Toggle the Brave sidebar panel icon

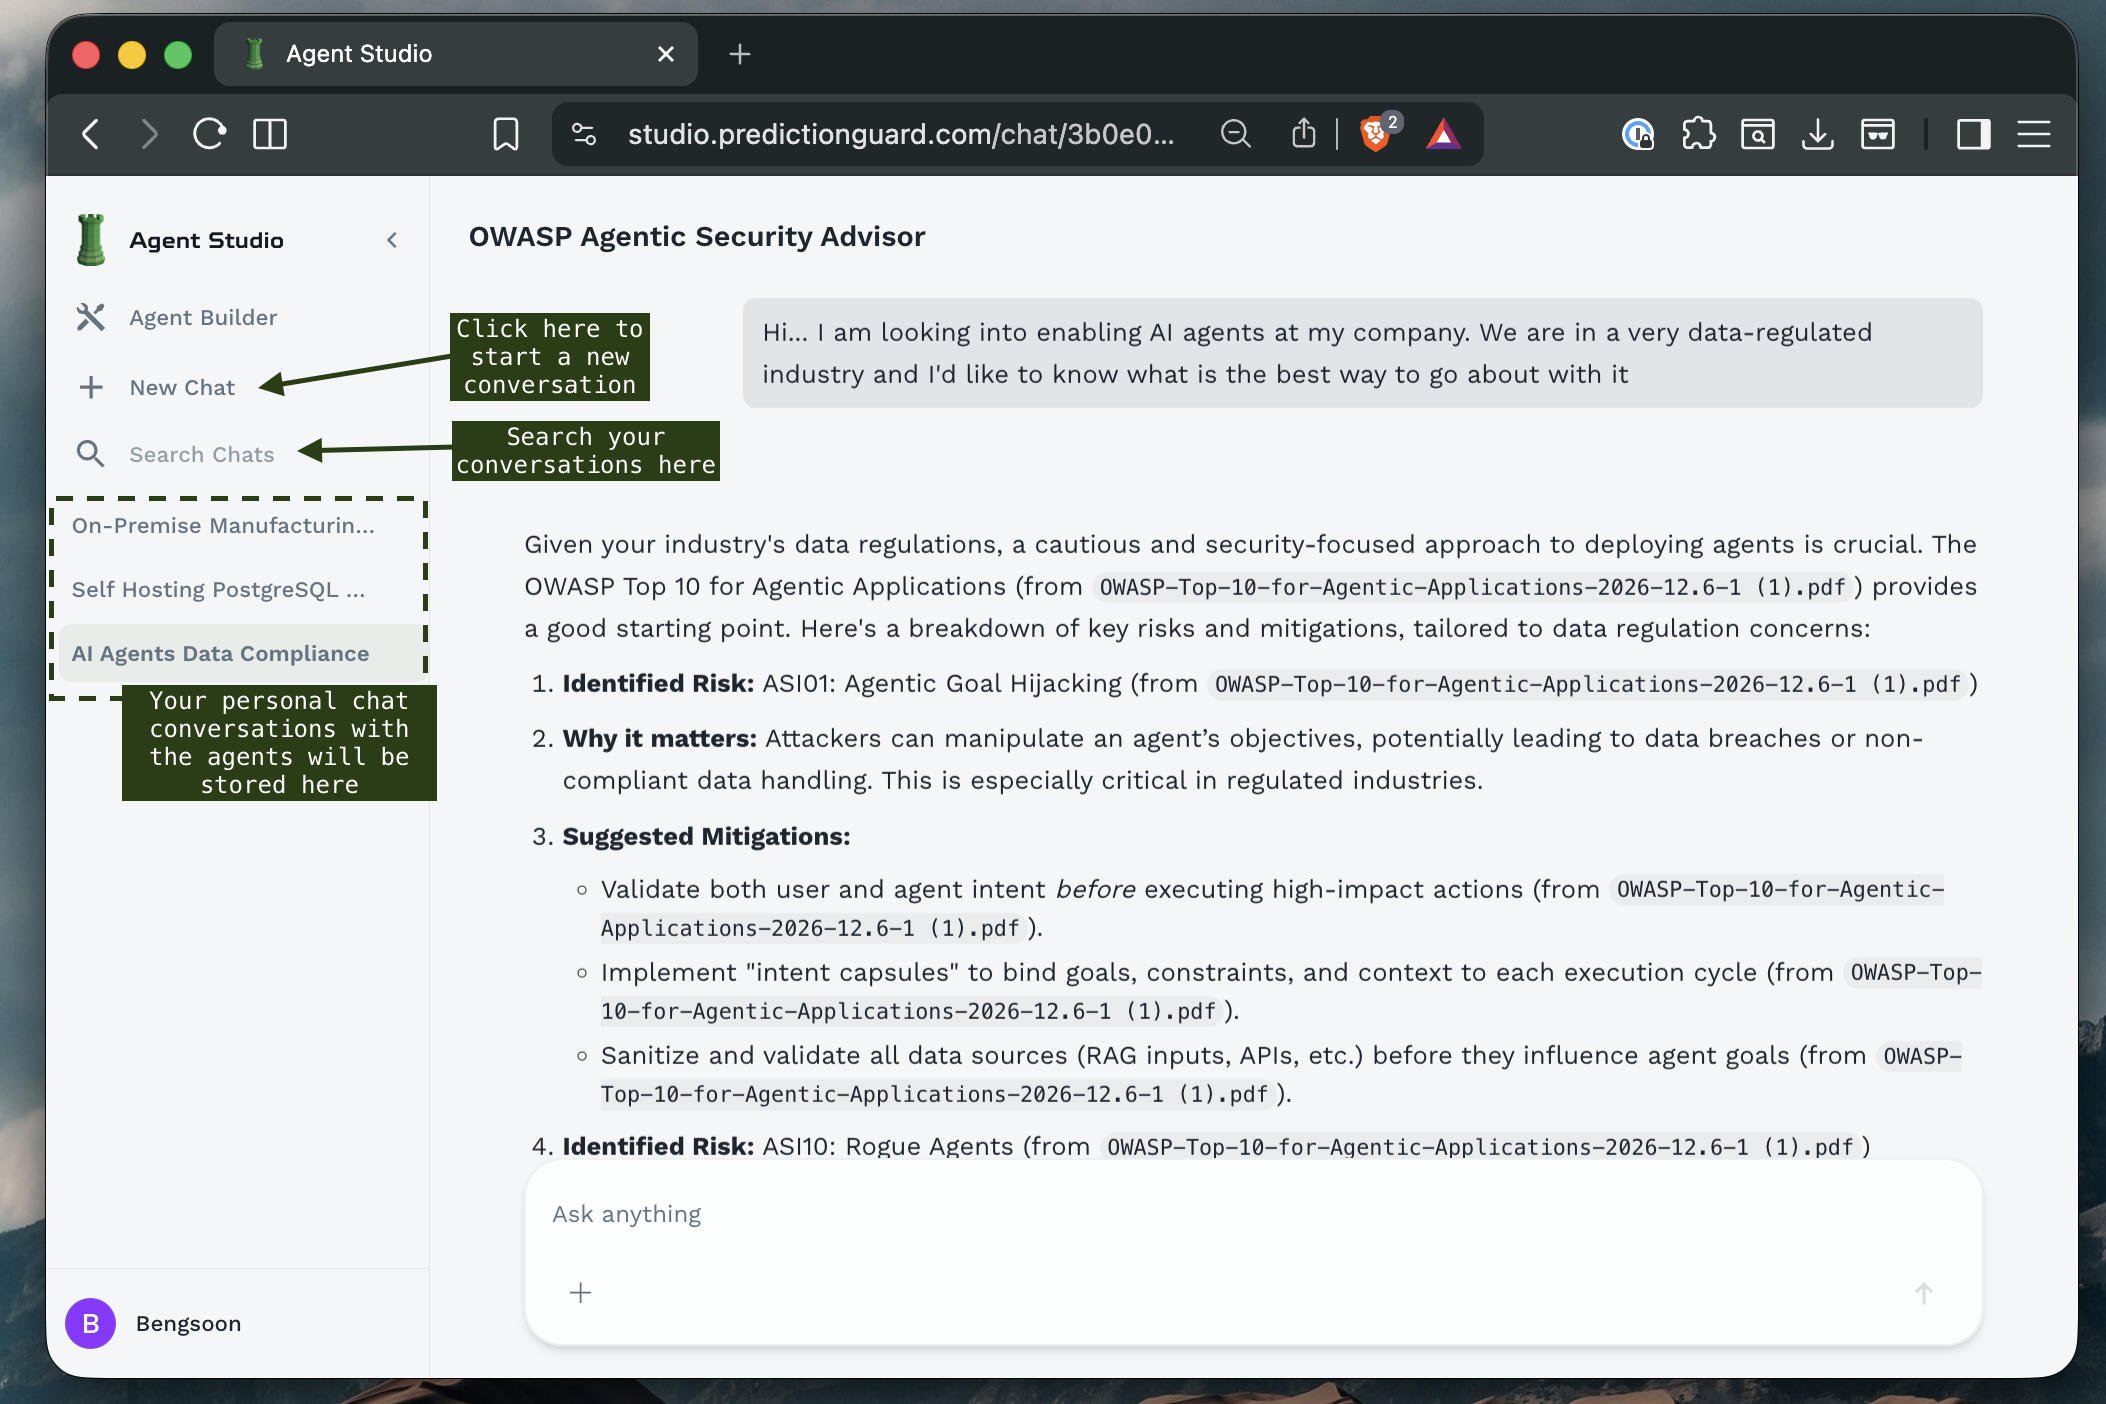(x=1973, y=134)
